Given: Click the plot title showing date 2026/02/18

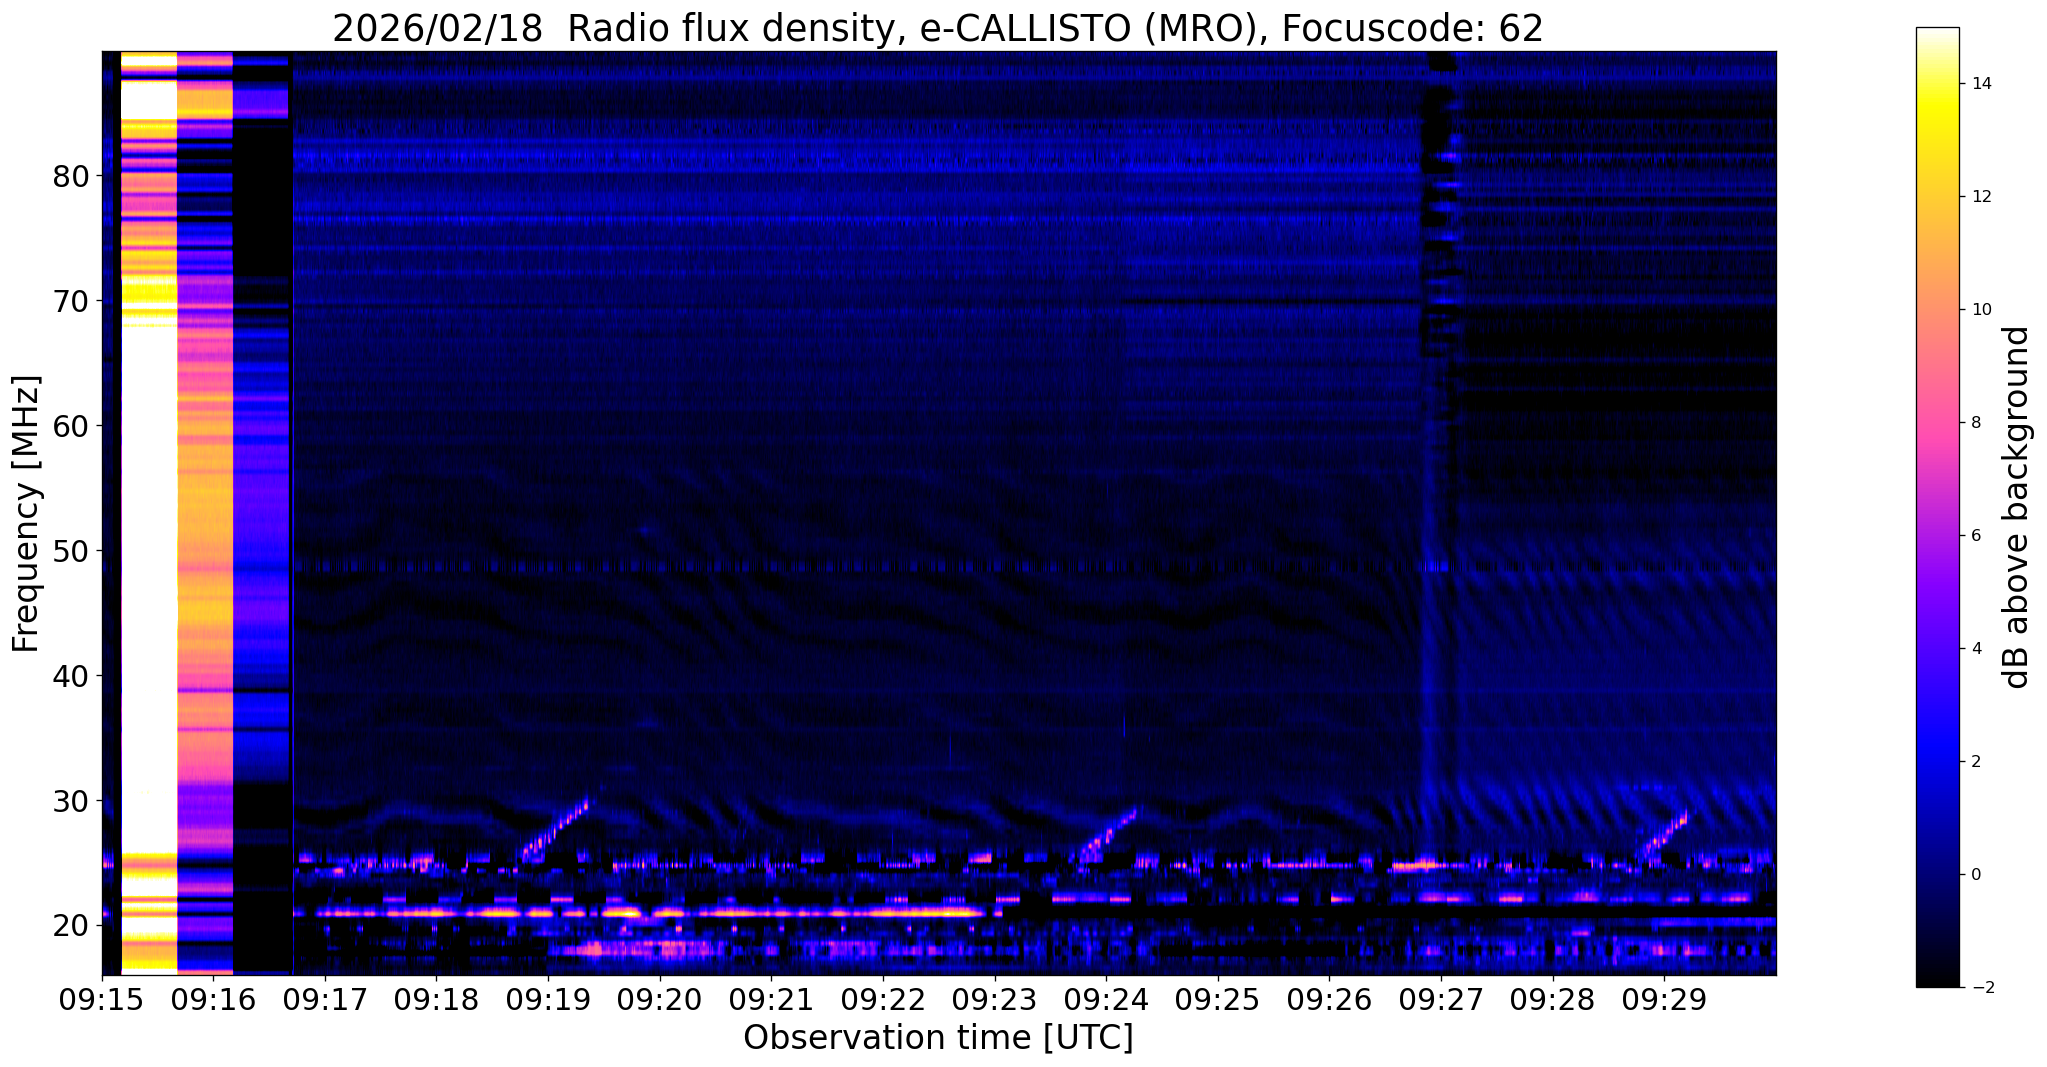Looking at the screenshot, I should pyautogui.click(x=937, y=29).
